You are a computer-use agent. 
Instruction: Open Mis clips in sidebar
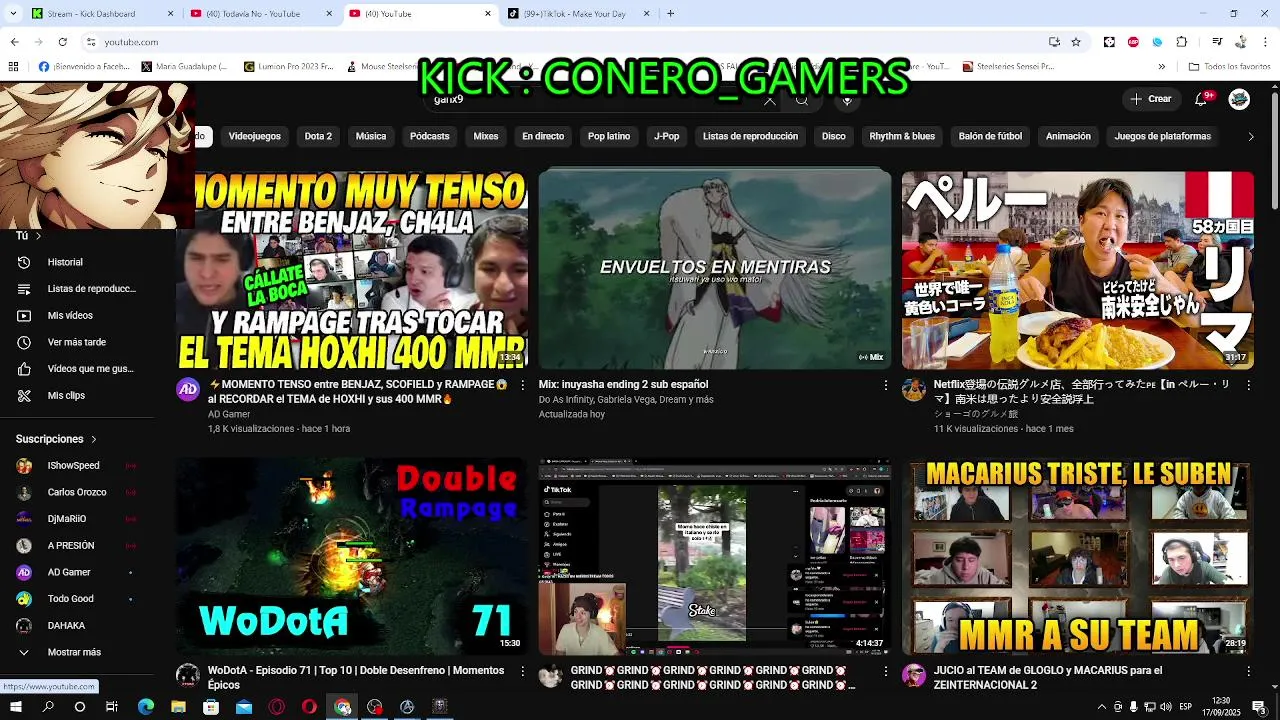(76, 395)
